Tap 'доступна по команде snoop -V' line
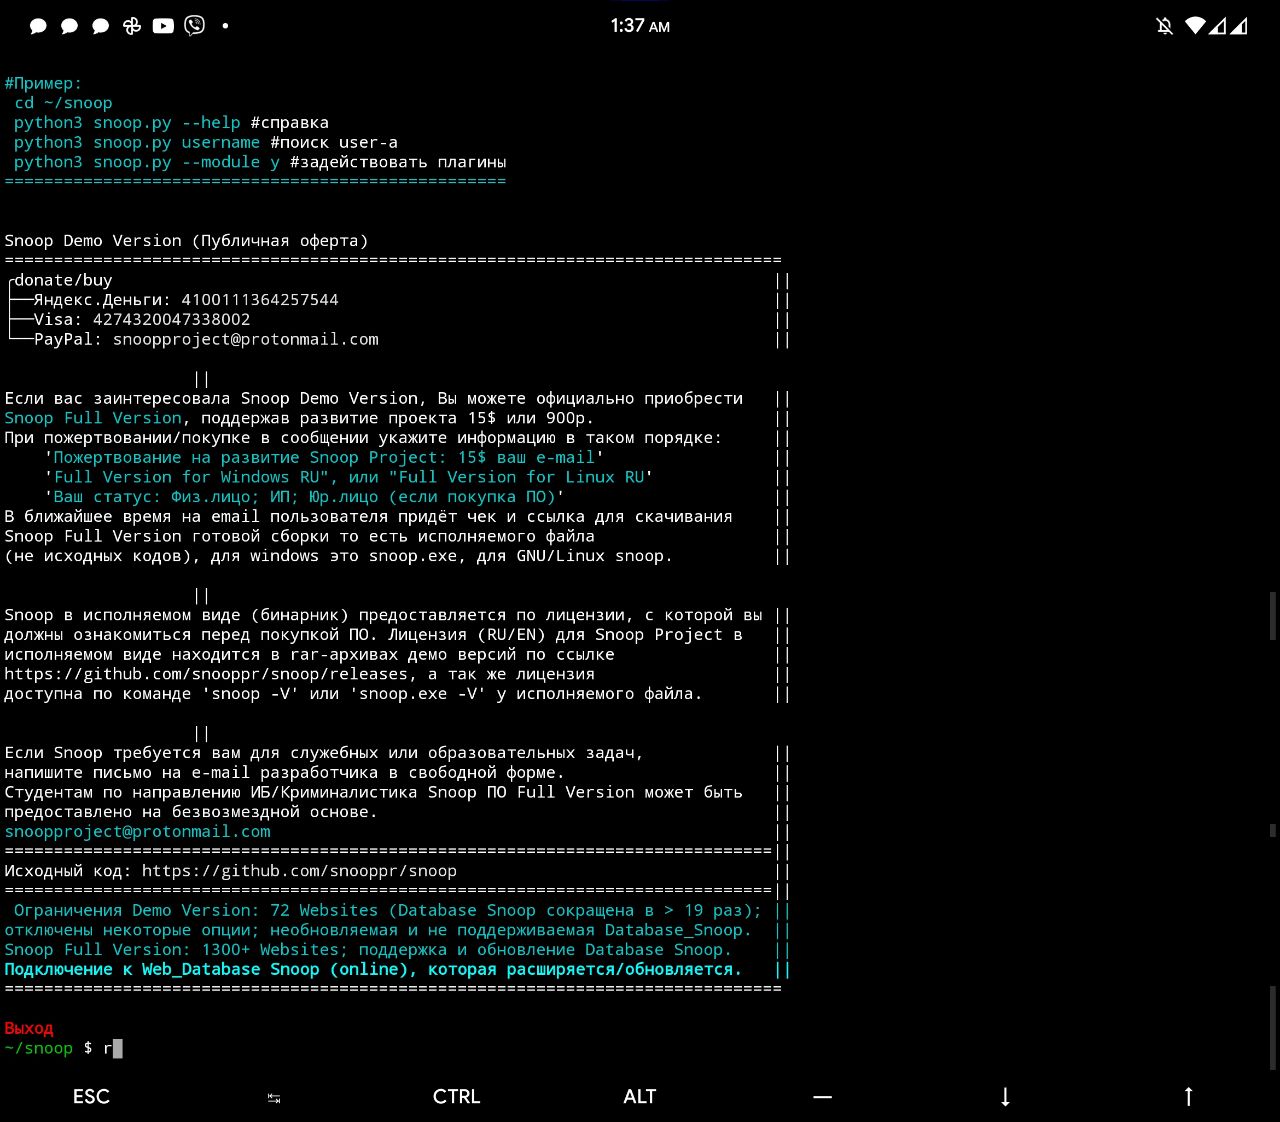The width and height of the screenshot is (1280, 1122). [353, 694]
